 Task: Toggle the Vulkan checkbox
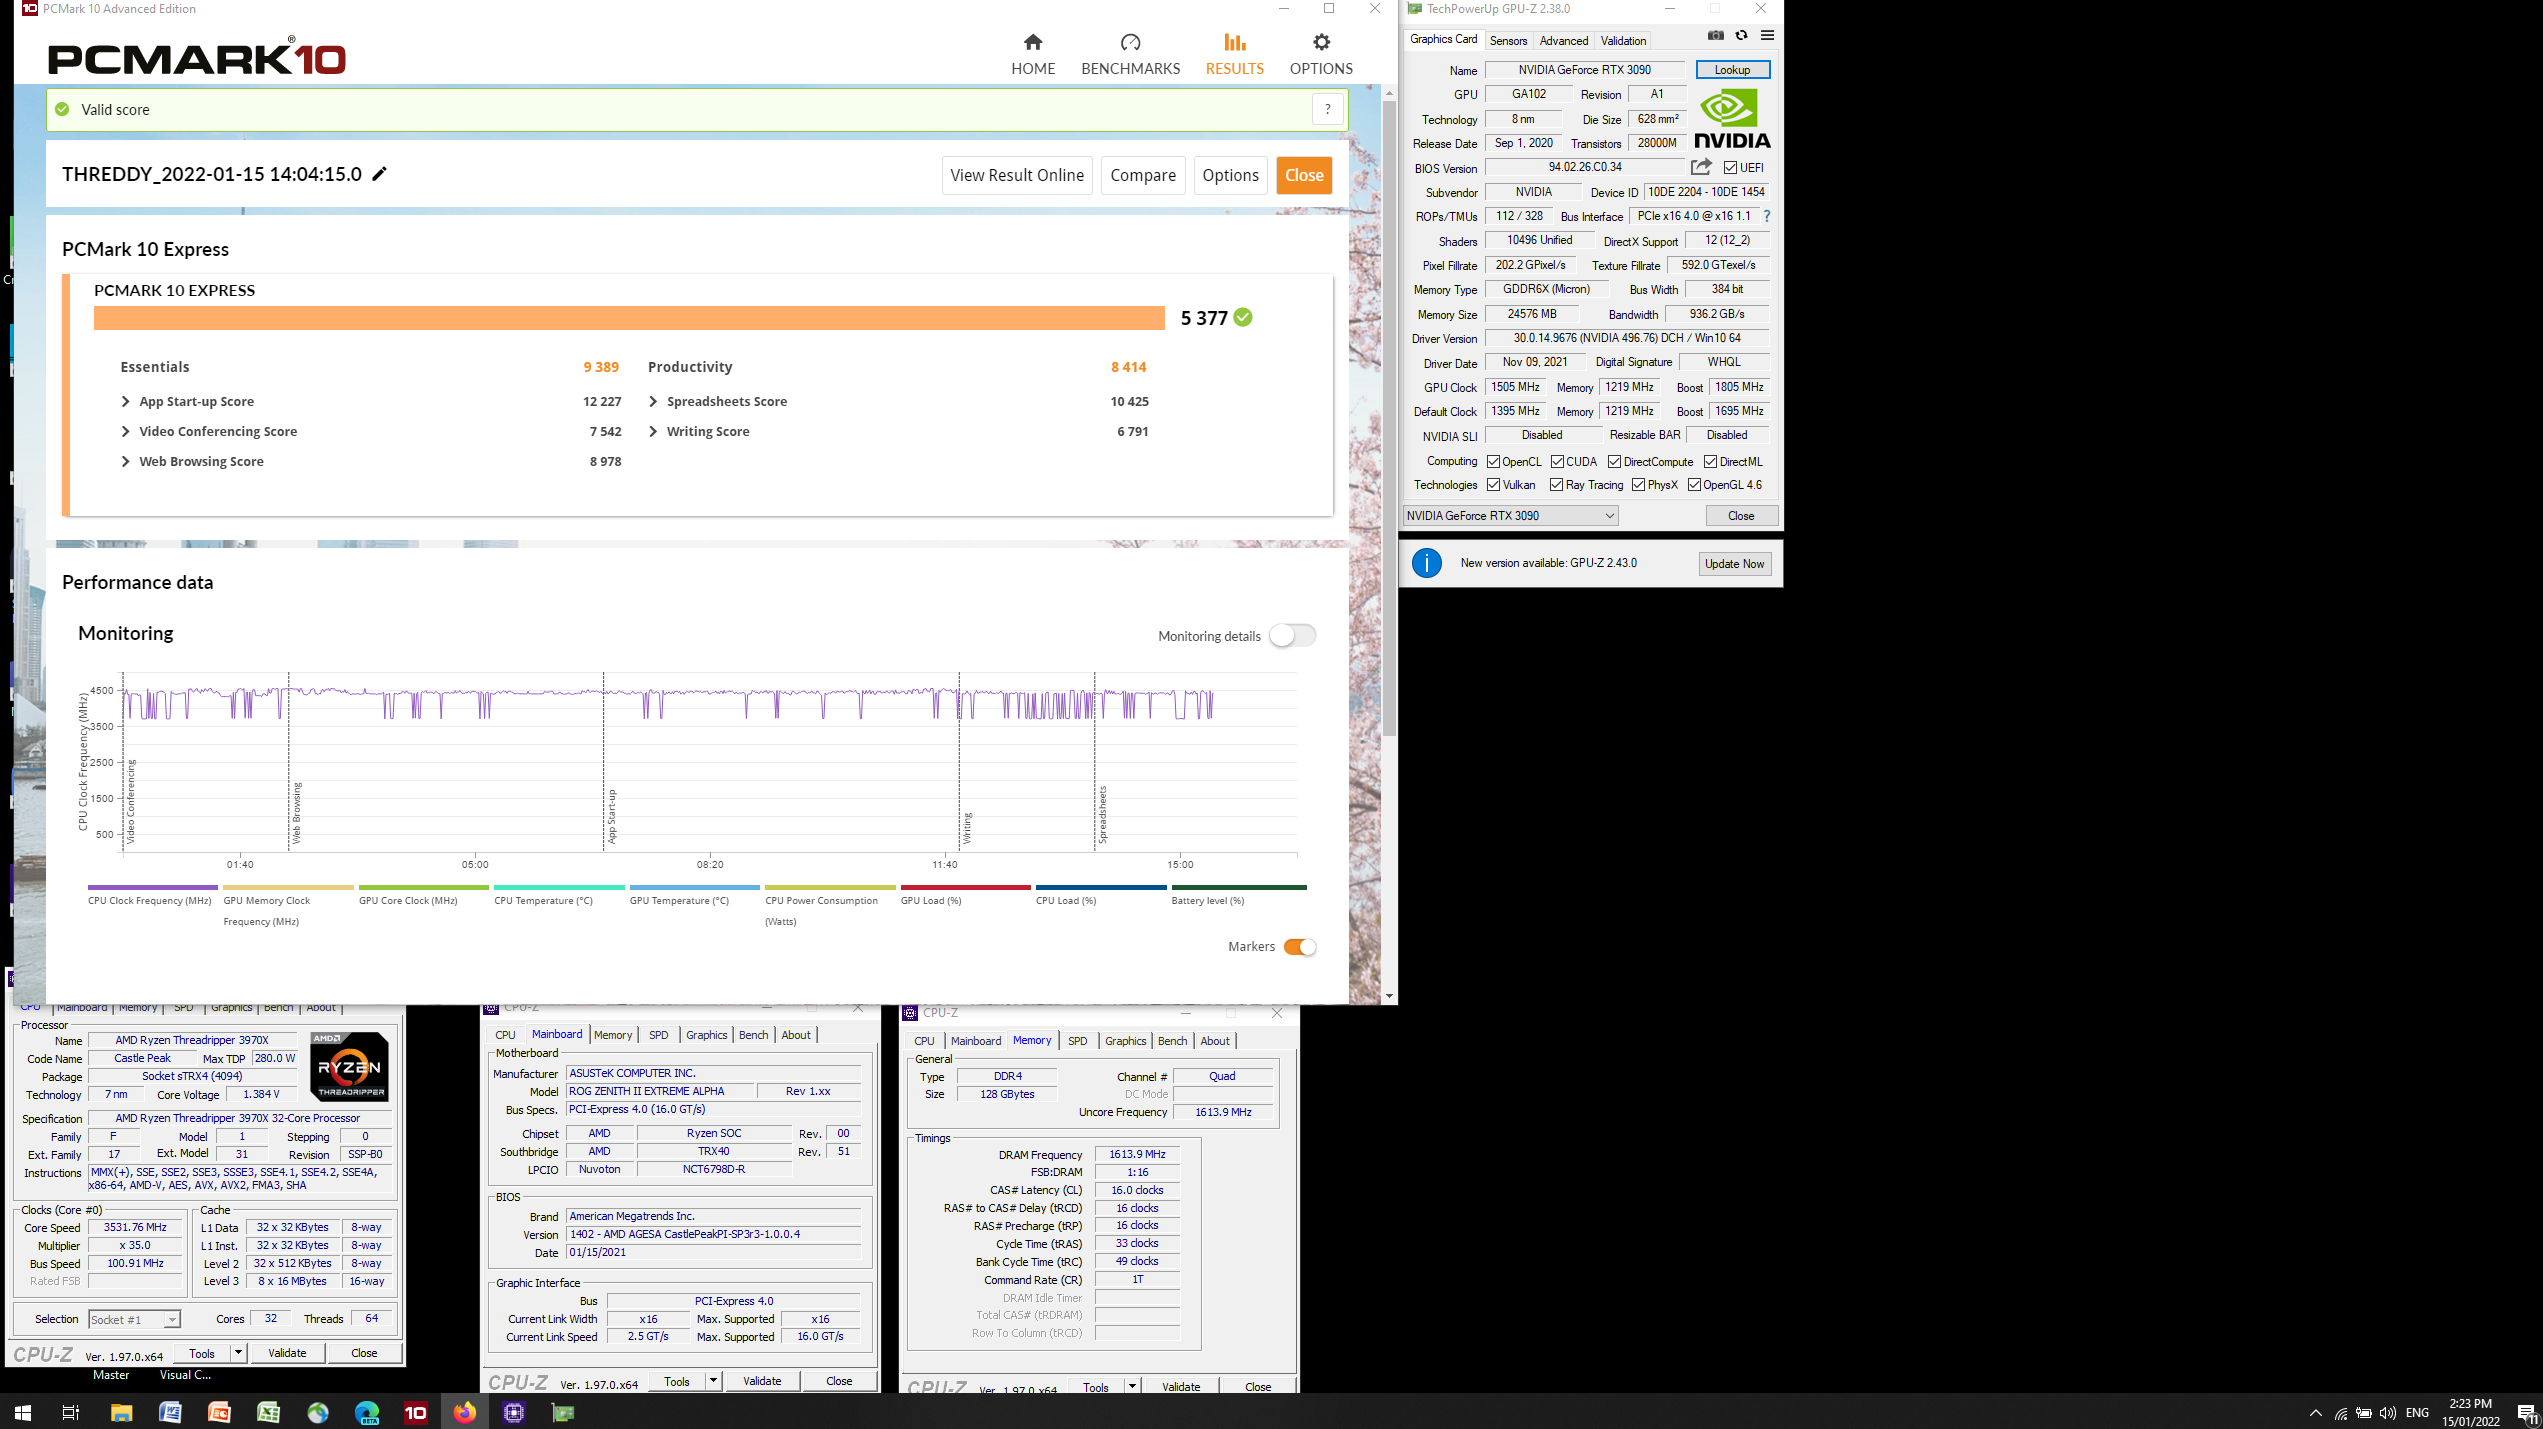click(1493, 485)
